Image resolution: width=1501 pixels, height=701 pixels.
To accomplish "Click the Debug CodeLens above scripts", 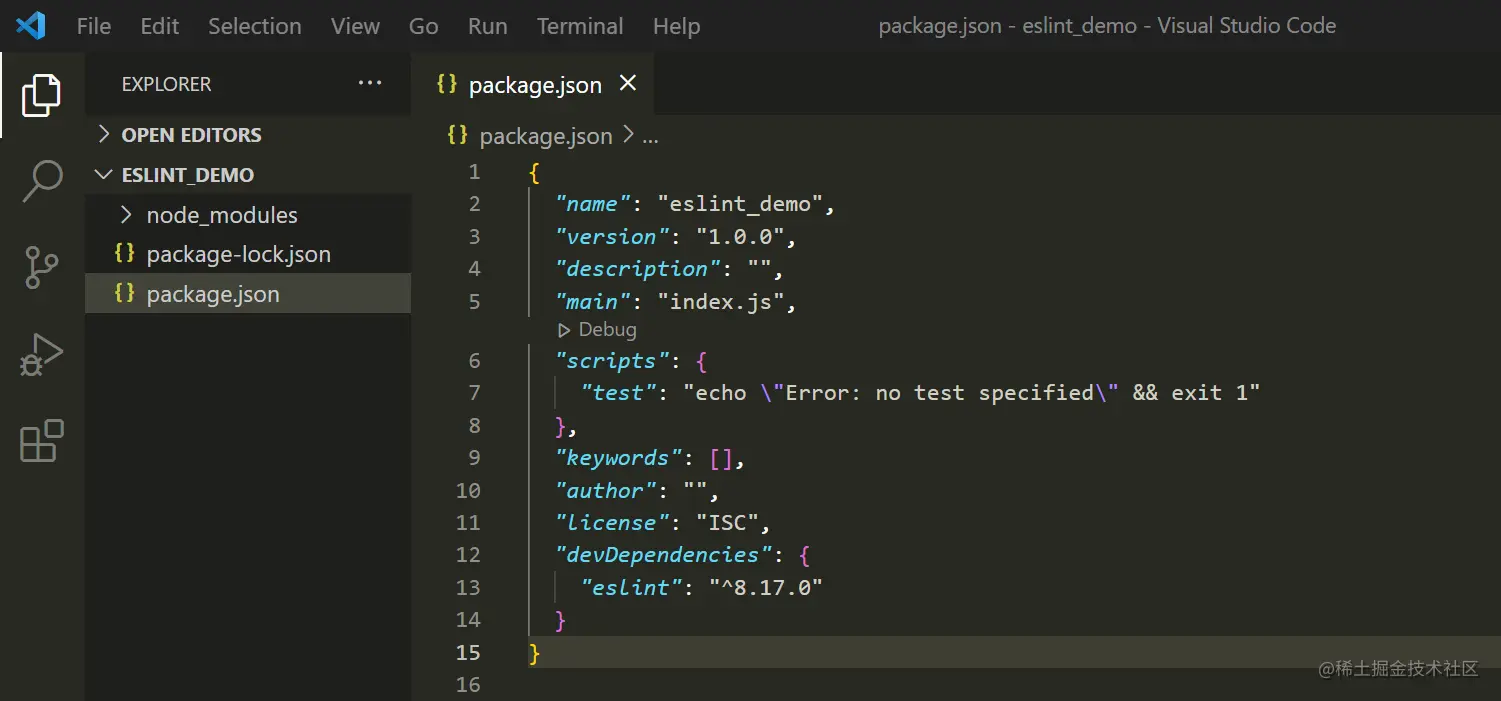I will [597, 329].
